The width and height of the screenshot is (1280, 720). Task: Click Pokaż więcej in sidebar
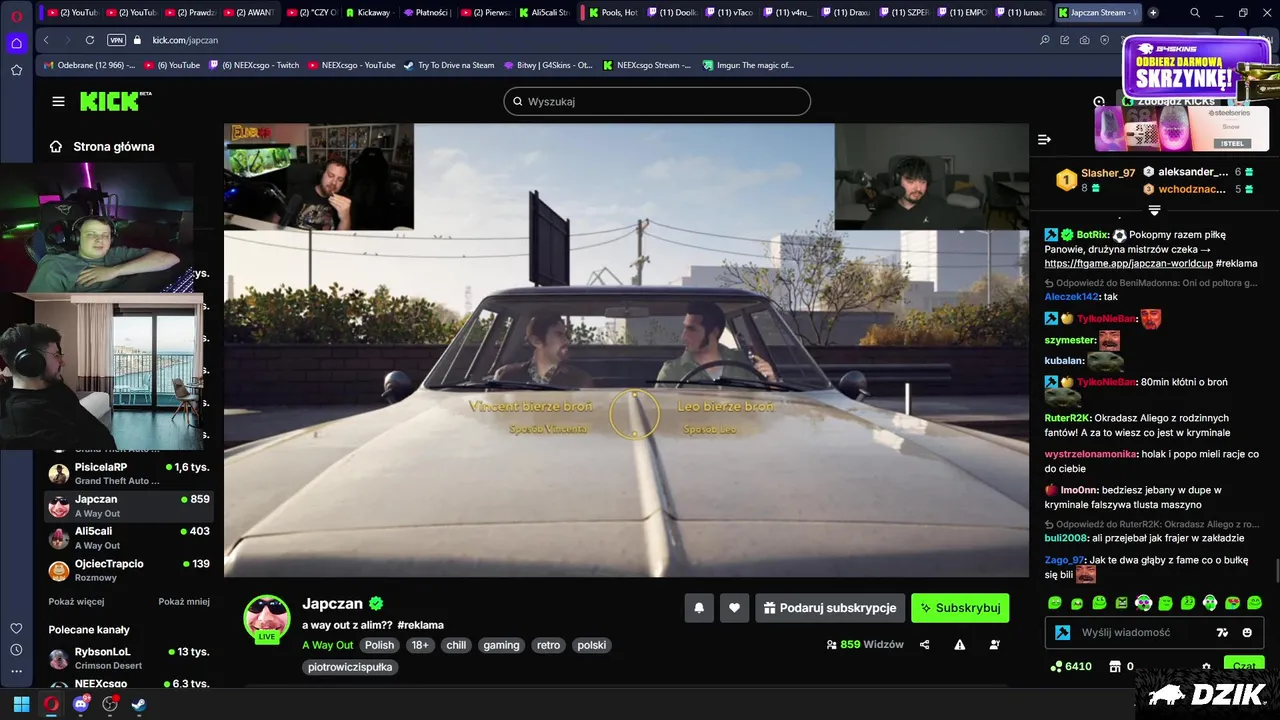77,602
